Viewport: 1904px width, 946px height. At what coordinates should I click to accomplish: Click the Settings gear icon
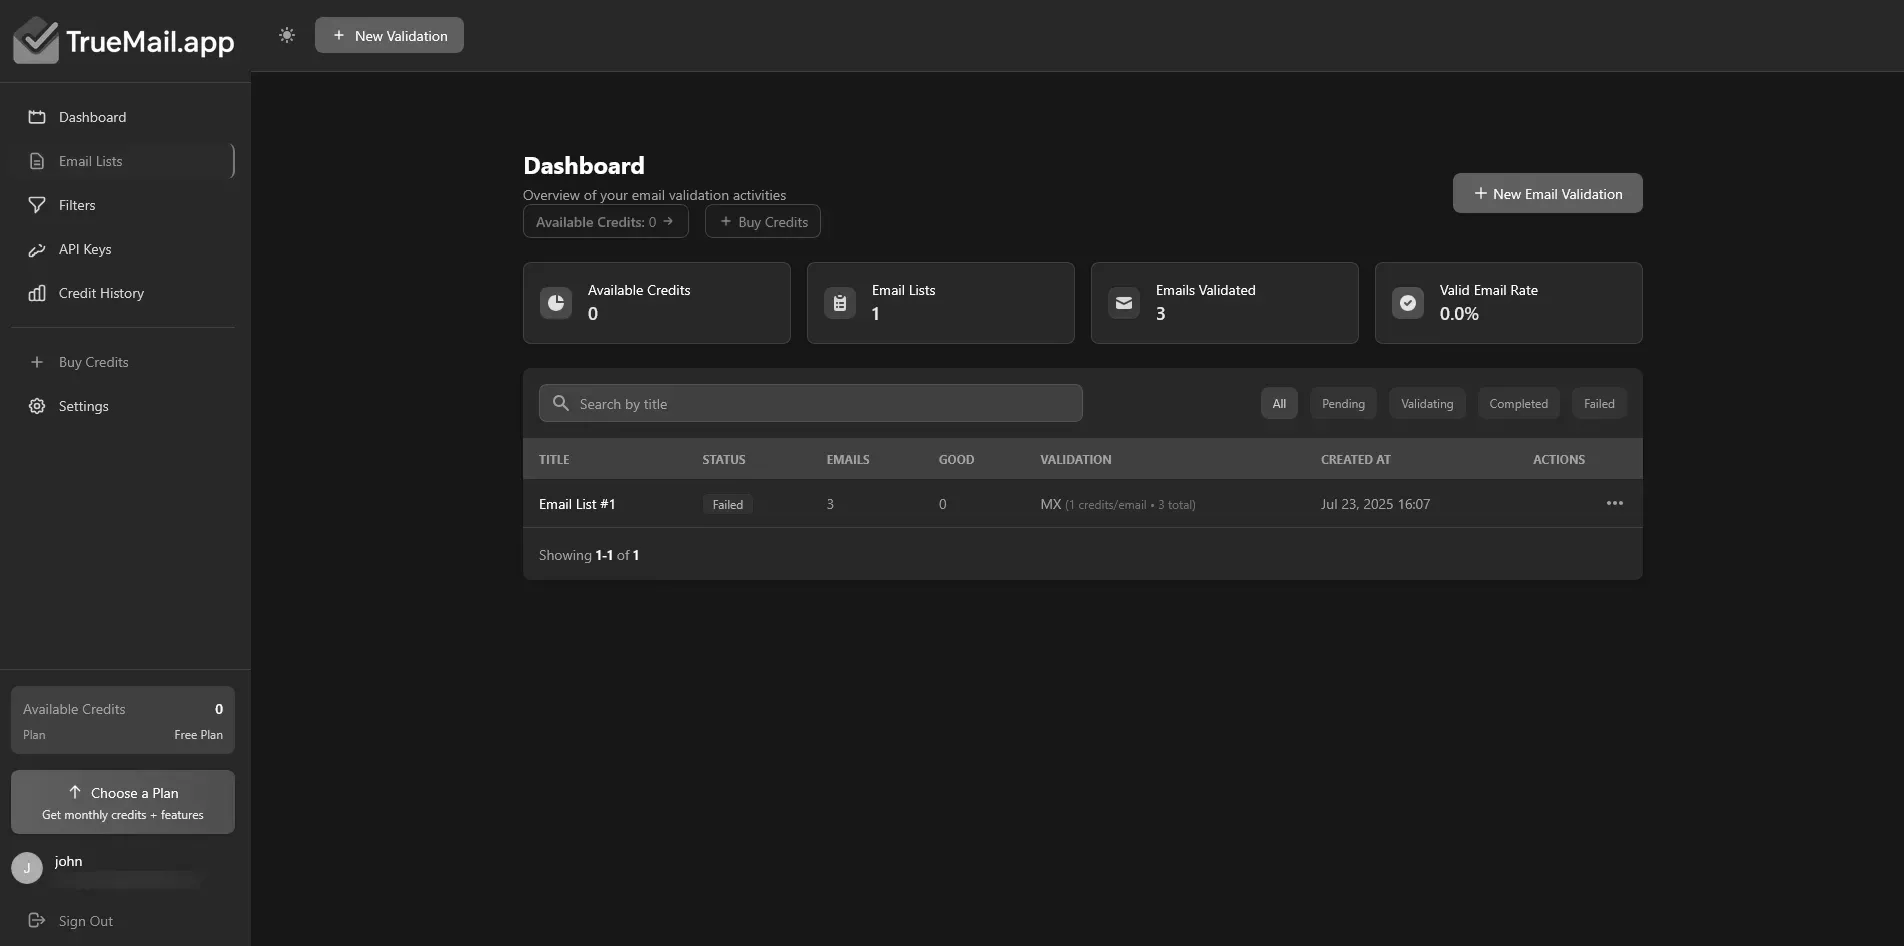[37, 406]
